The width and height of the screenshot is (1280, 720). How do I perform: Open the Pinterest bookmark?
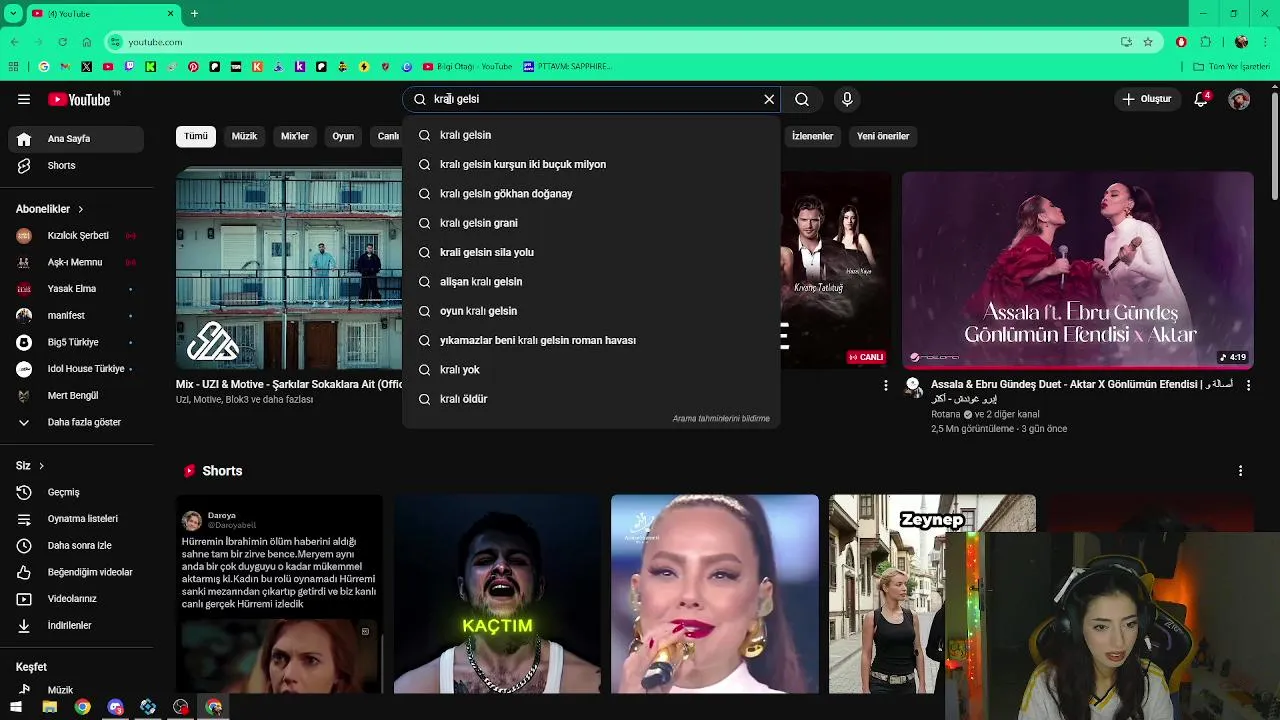193,67
